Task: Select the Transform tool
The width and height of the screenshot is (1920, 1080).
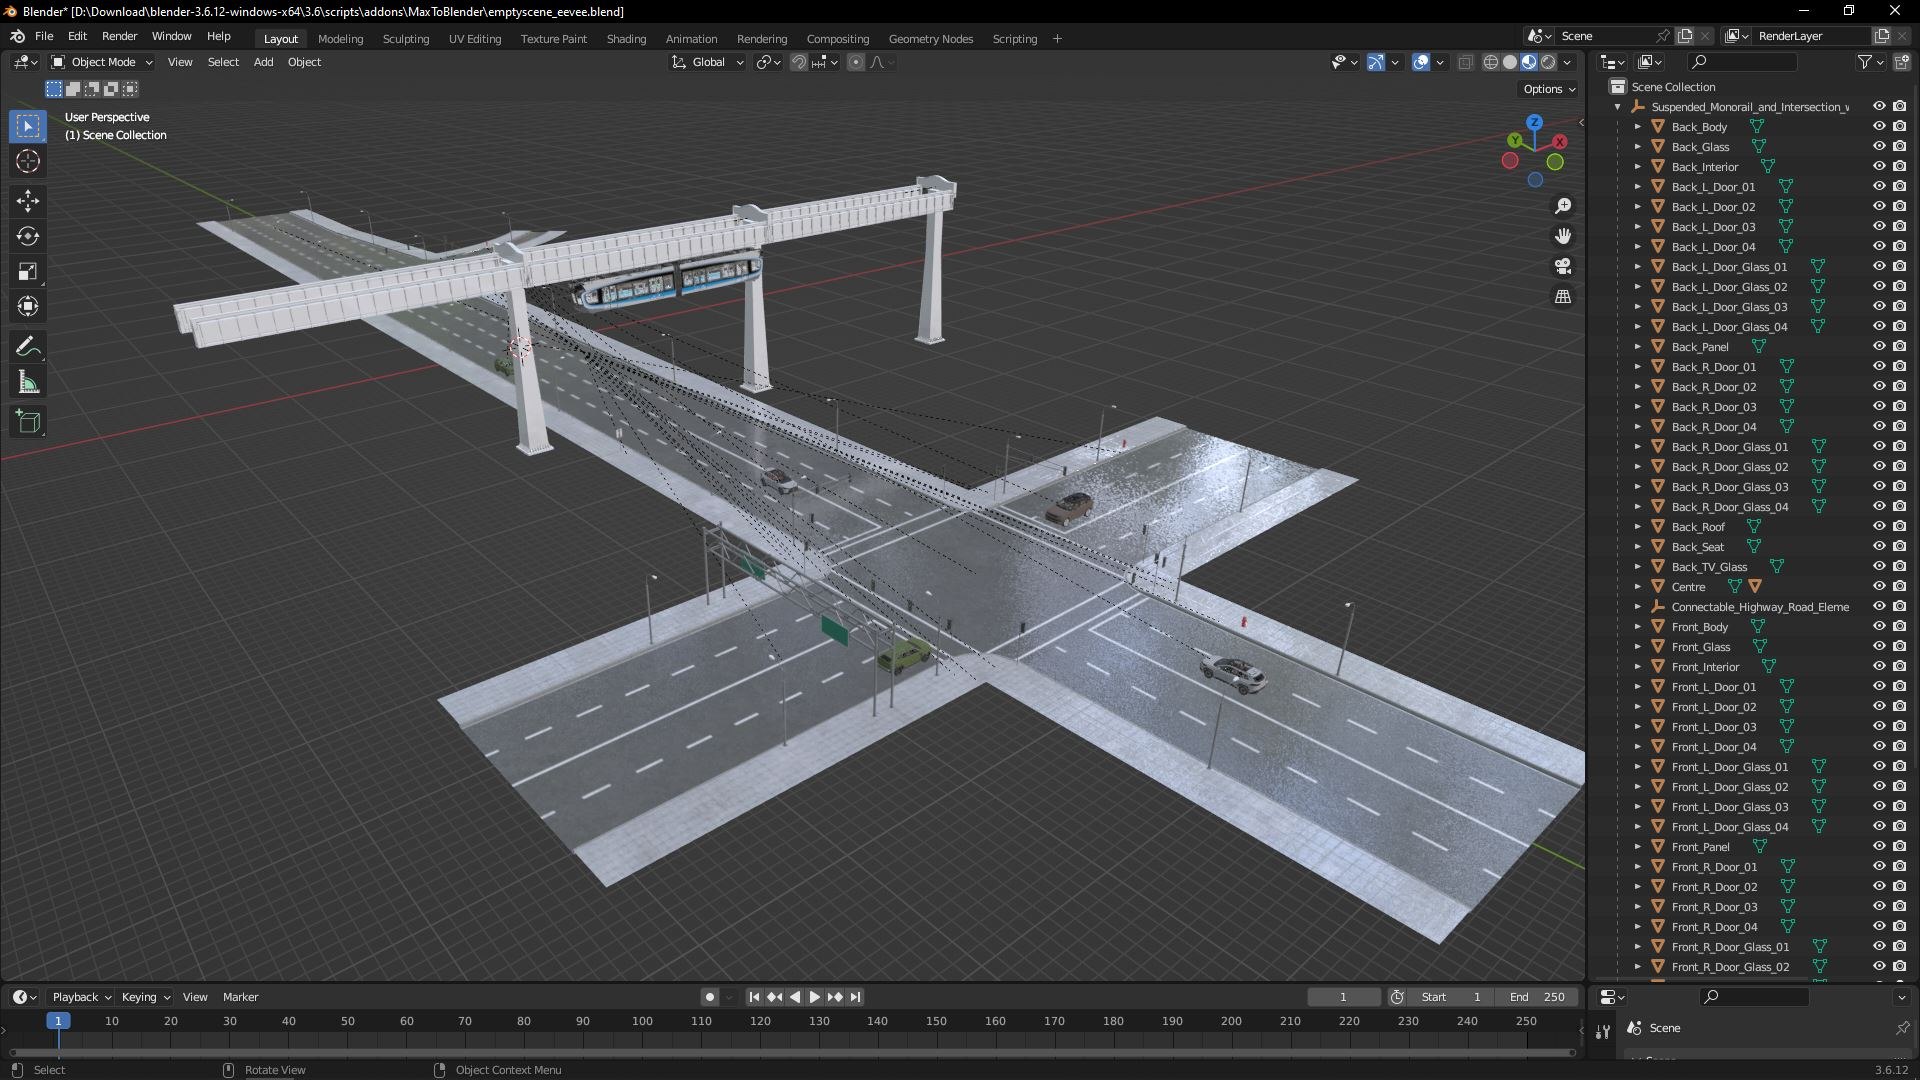Action: point(28,306)
